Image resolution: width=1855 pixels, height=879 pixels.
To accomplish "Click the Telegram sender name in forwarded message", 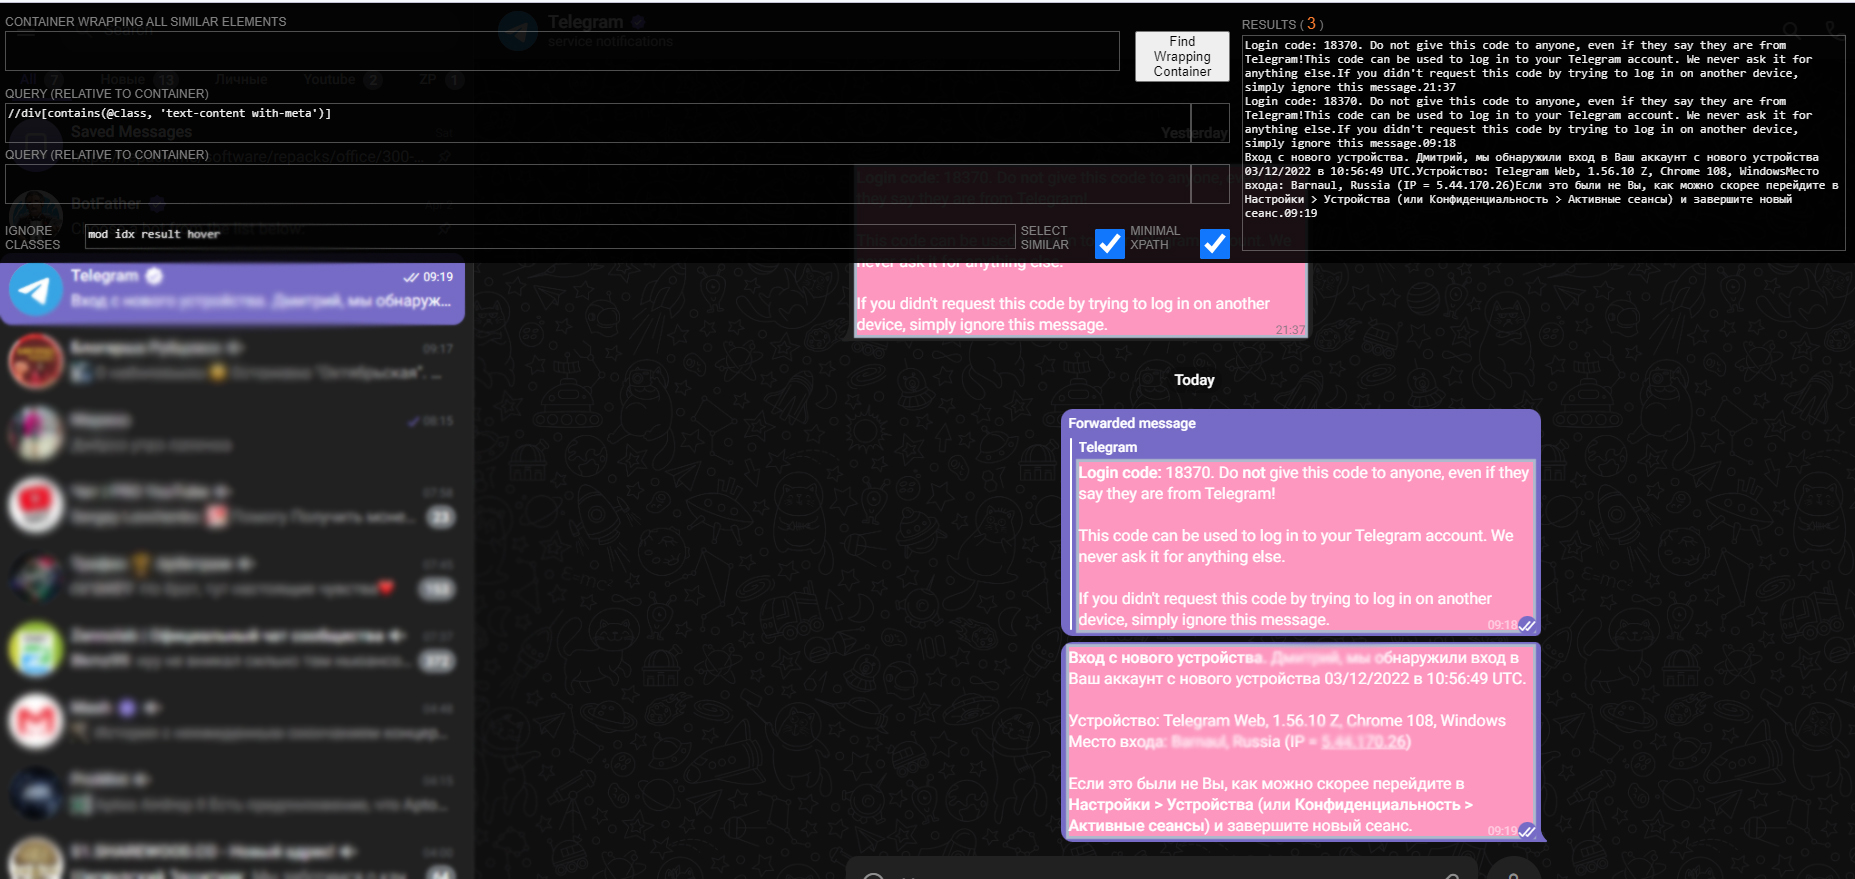I will pyautogui.click(x=1108, y=447).
